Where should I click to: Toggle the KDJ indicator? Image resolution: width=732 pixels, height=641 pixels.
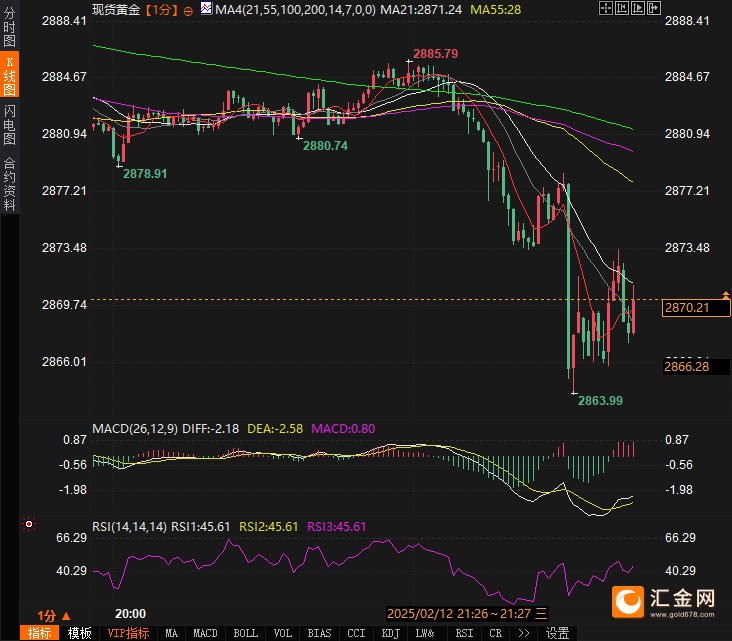coord(389,633)
